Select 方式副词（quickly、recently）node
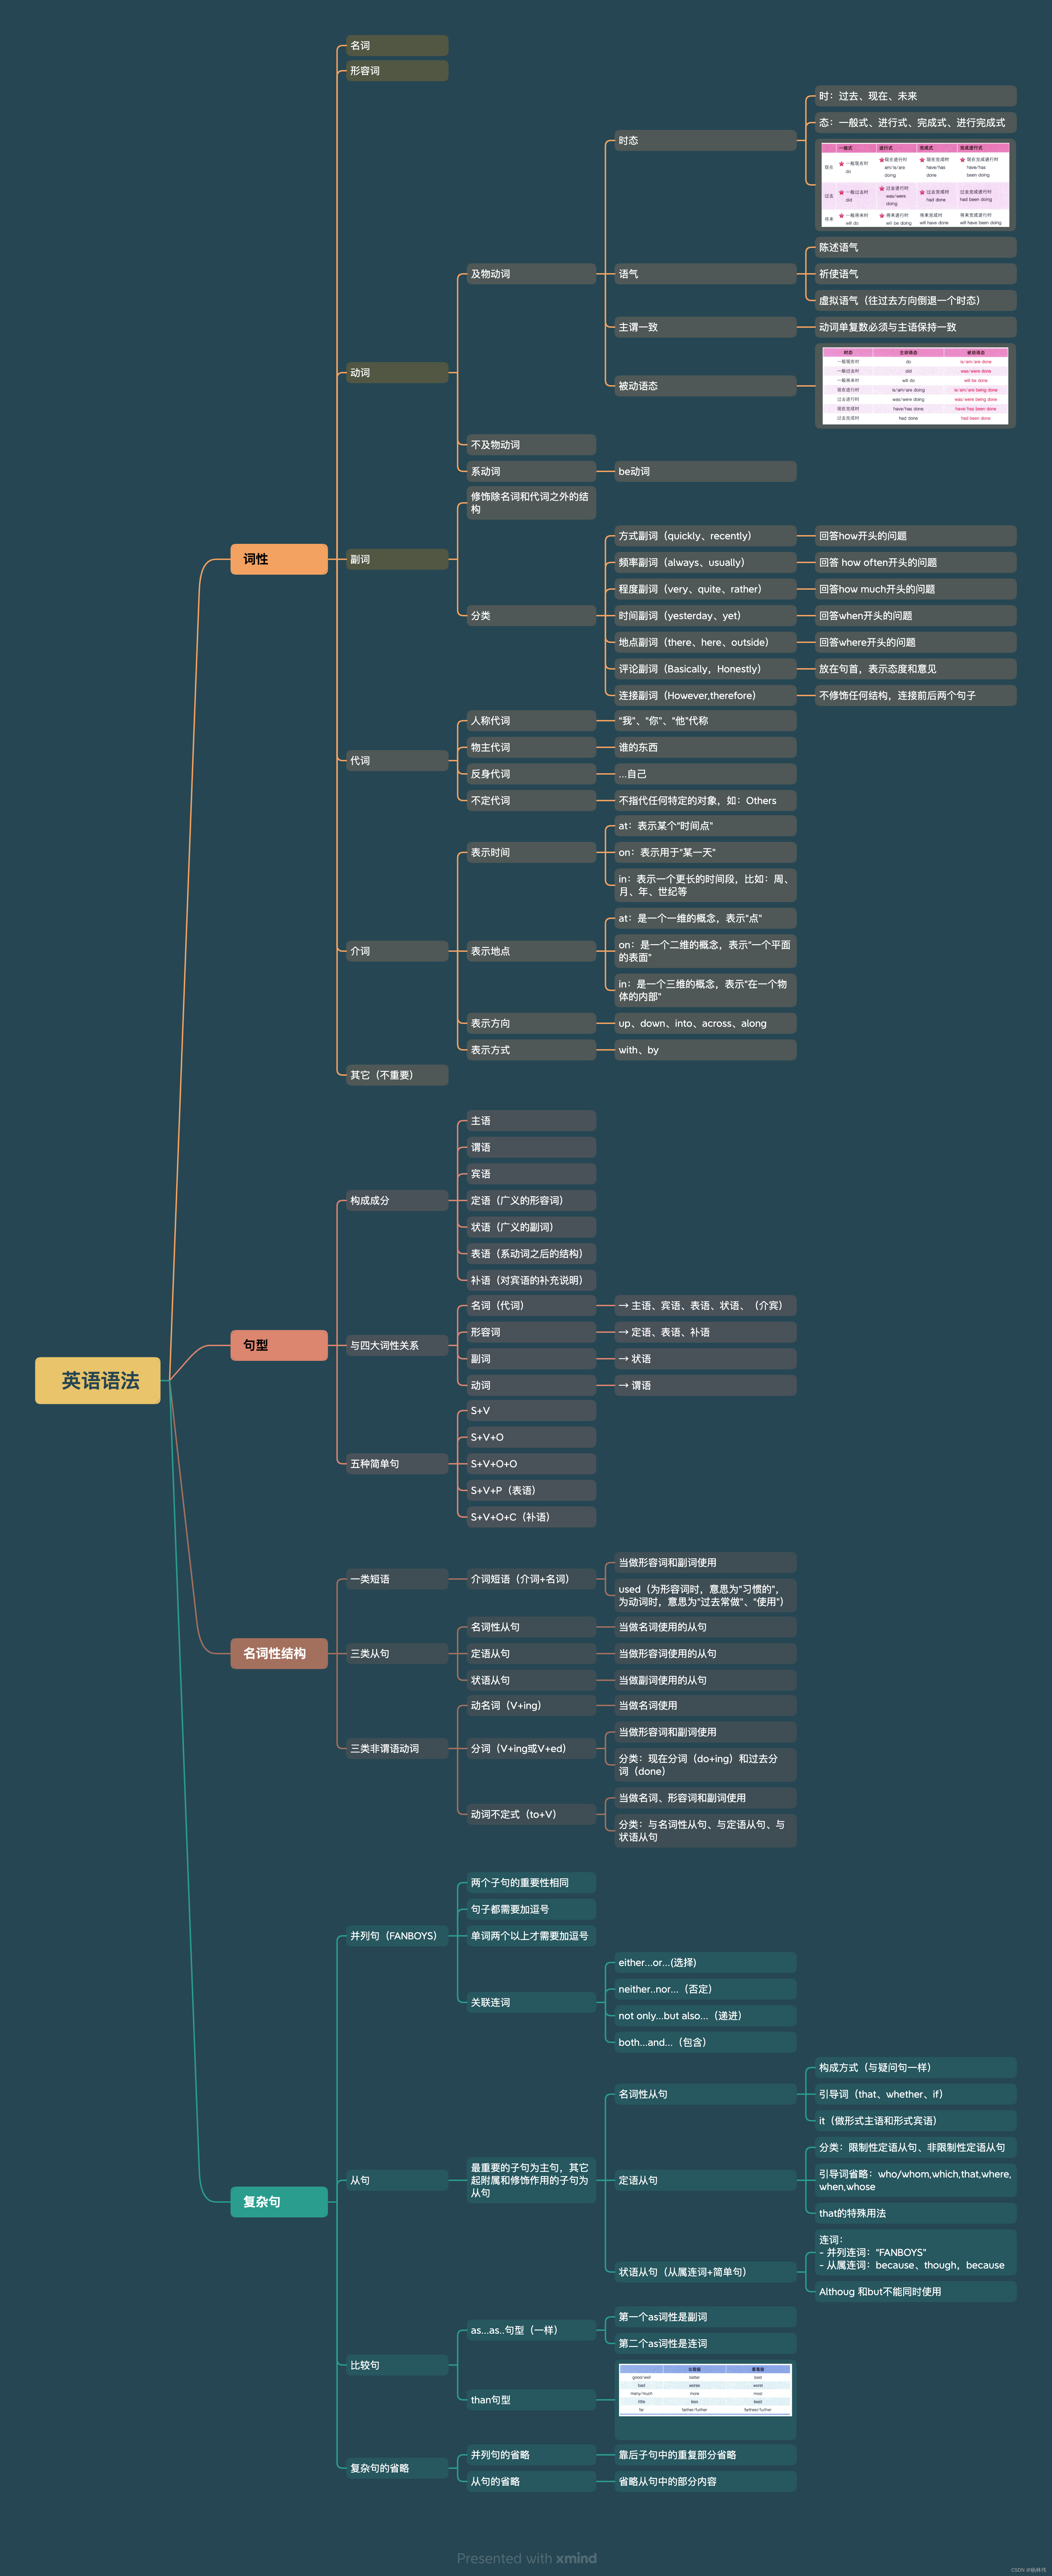Screen dimensions: 1052x2576 pyautogui.click(x=705, y=536)
